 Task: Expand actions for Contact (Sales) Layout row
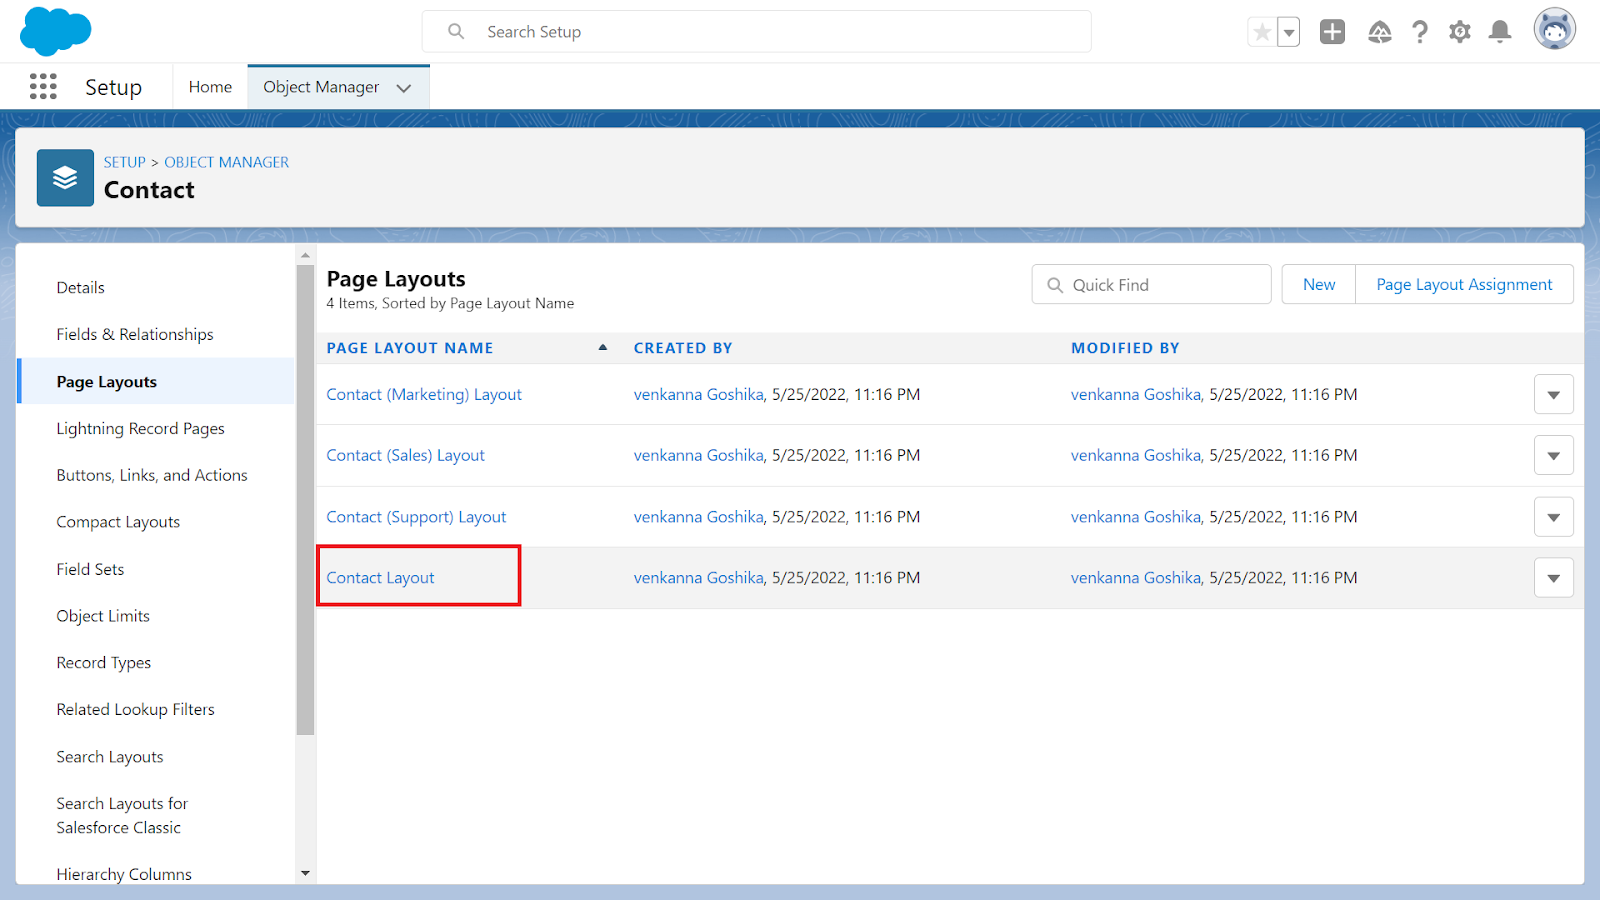[x=1553, y=456]
